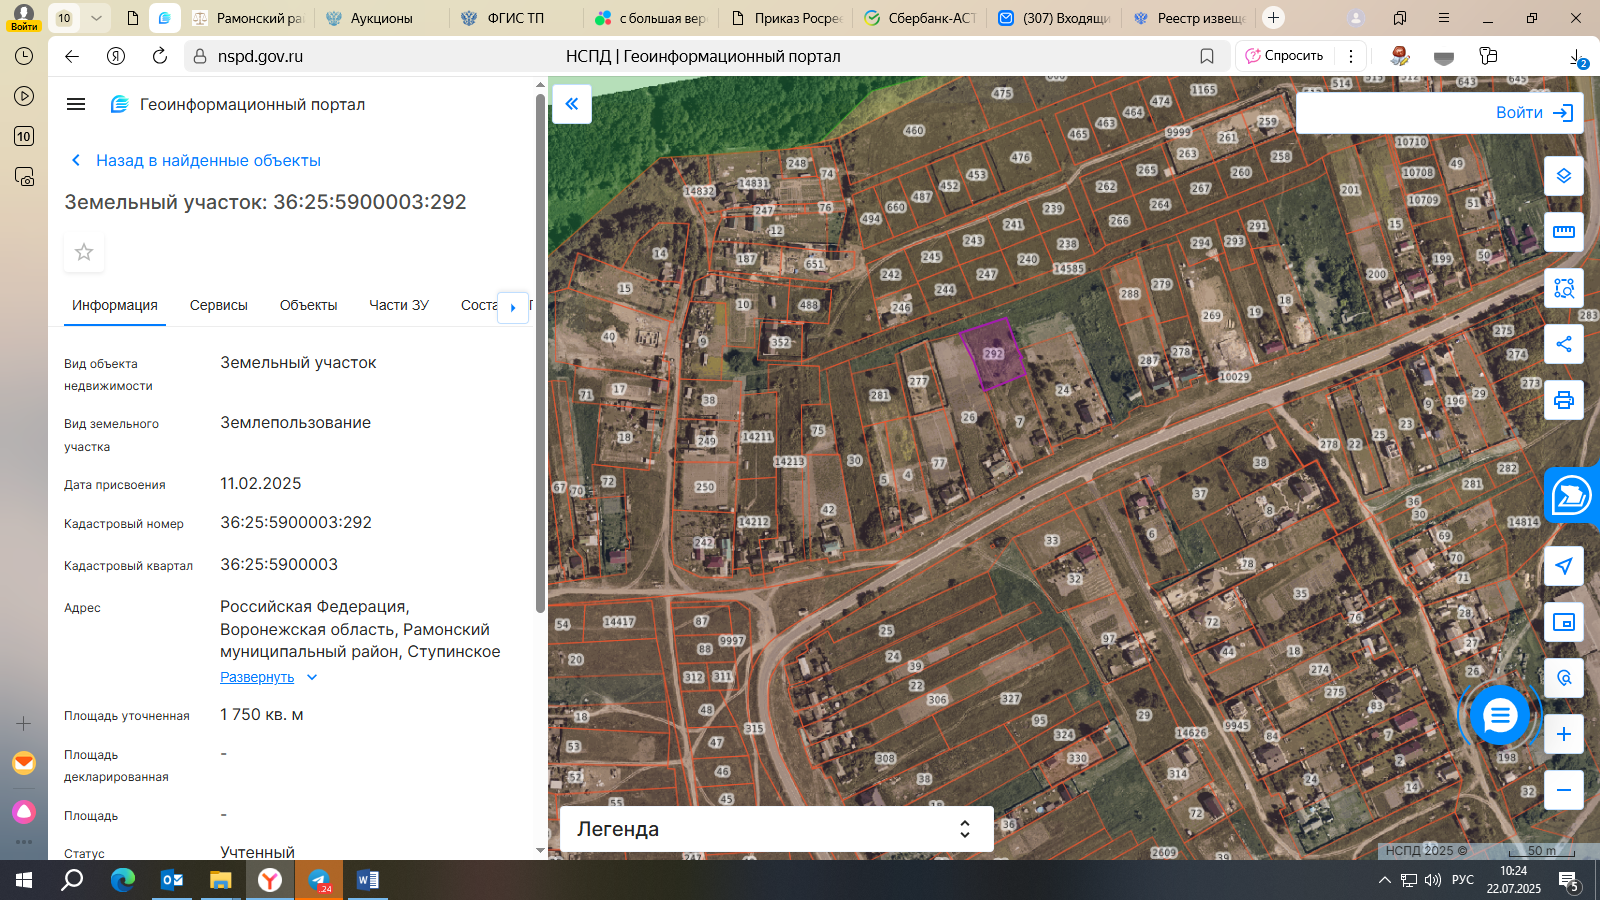The image size is (1600, 900).
Task: Toggle the browser bookmark icon
Action: tap(1207, 56)
